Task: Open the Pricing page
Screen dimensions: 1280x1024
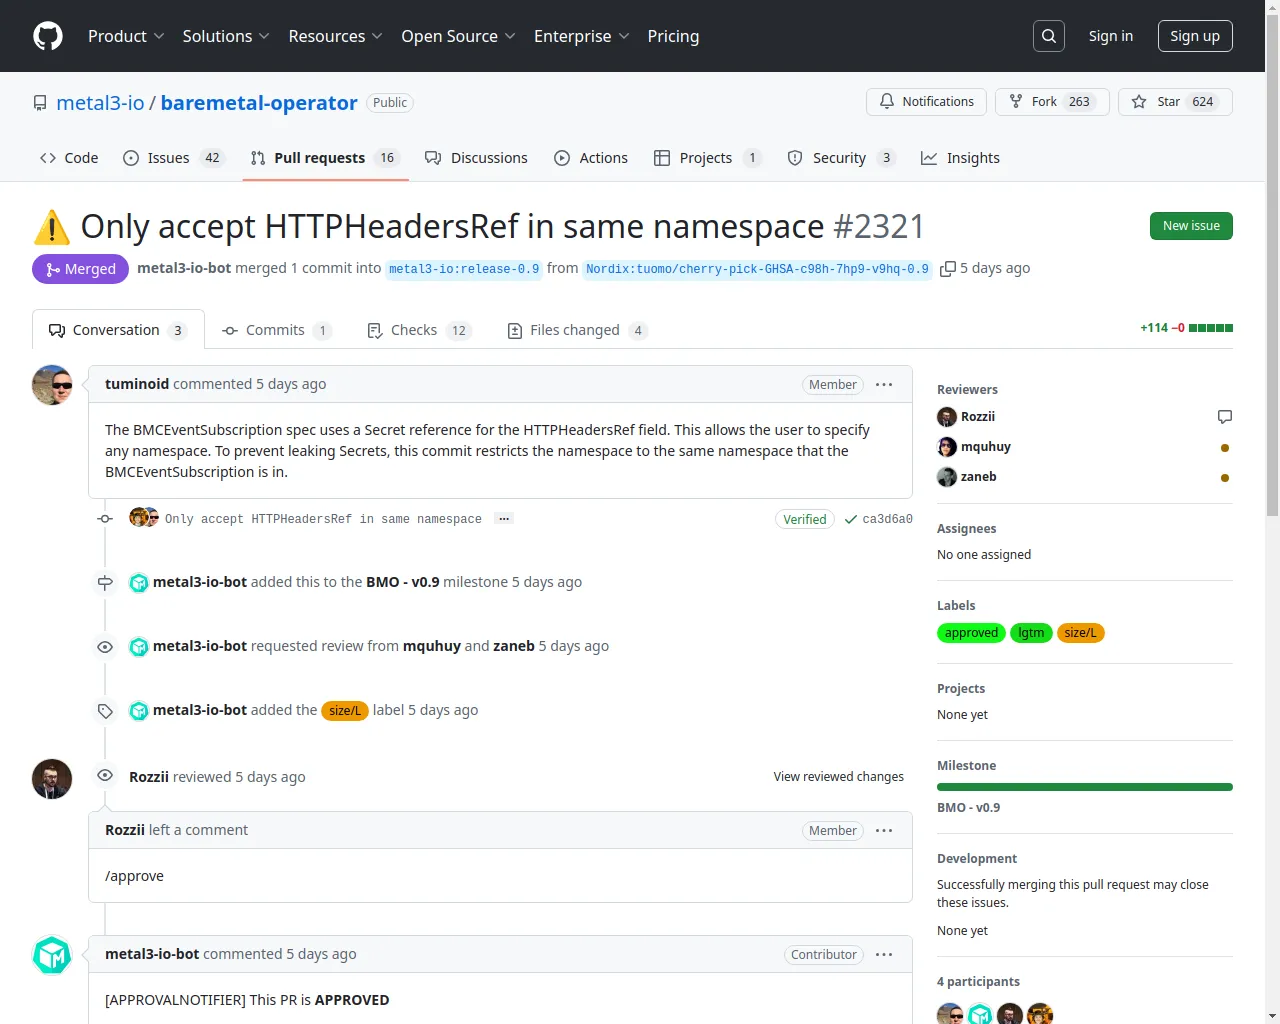Action: 673,36
